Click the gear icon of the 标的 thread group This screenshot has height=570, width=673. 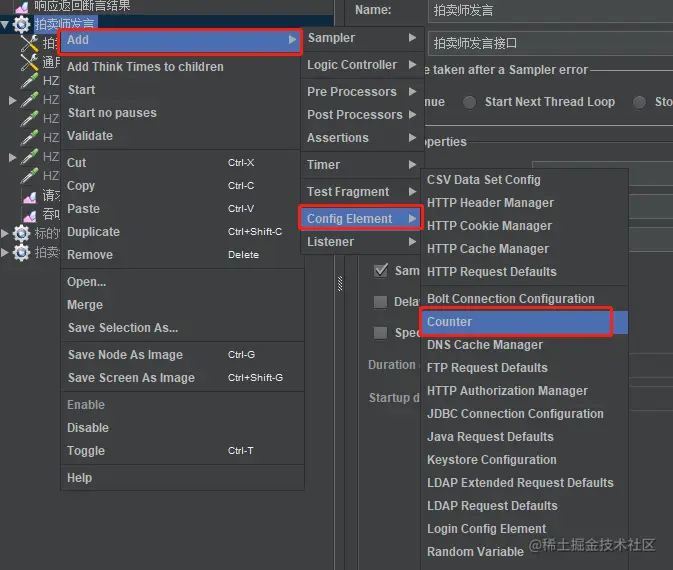coord(21,233)
